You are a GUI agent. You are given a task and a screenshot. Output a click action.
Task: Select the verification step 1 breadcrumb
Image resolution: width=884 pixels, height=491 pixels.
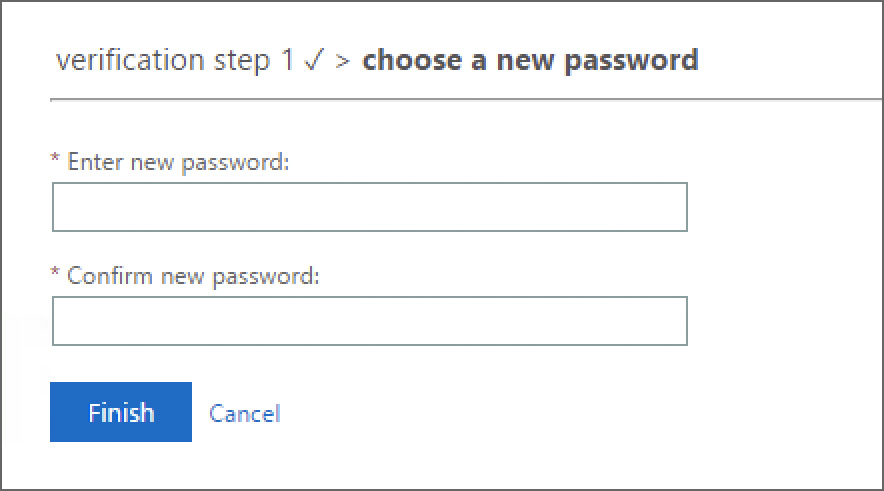click(x=175, y=61)
